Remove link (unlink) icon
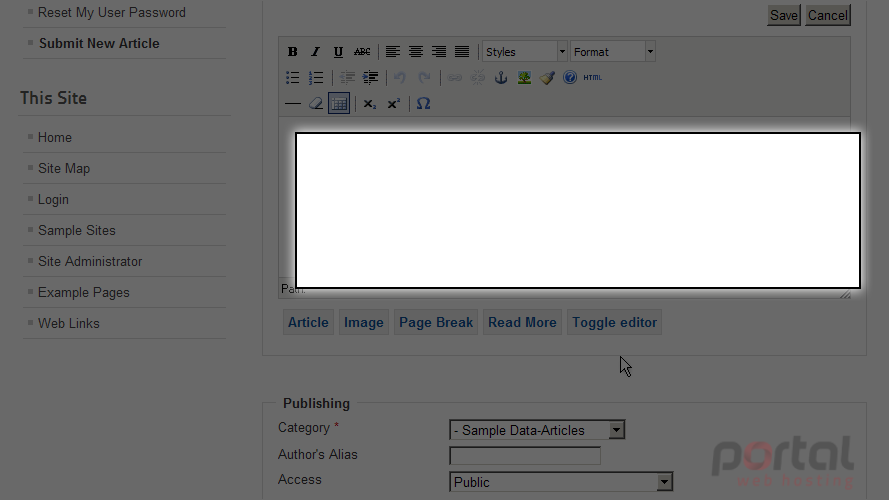This screenshot has width=889, height=500. 478,78
